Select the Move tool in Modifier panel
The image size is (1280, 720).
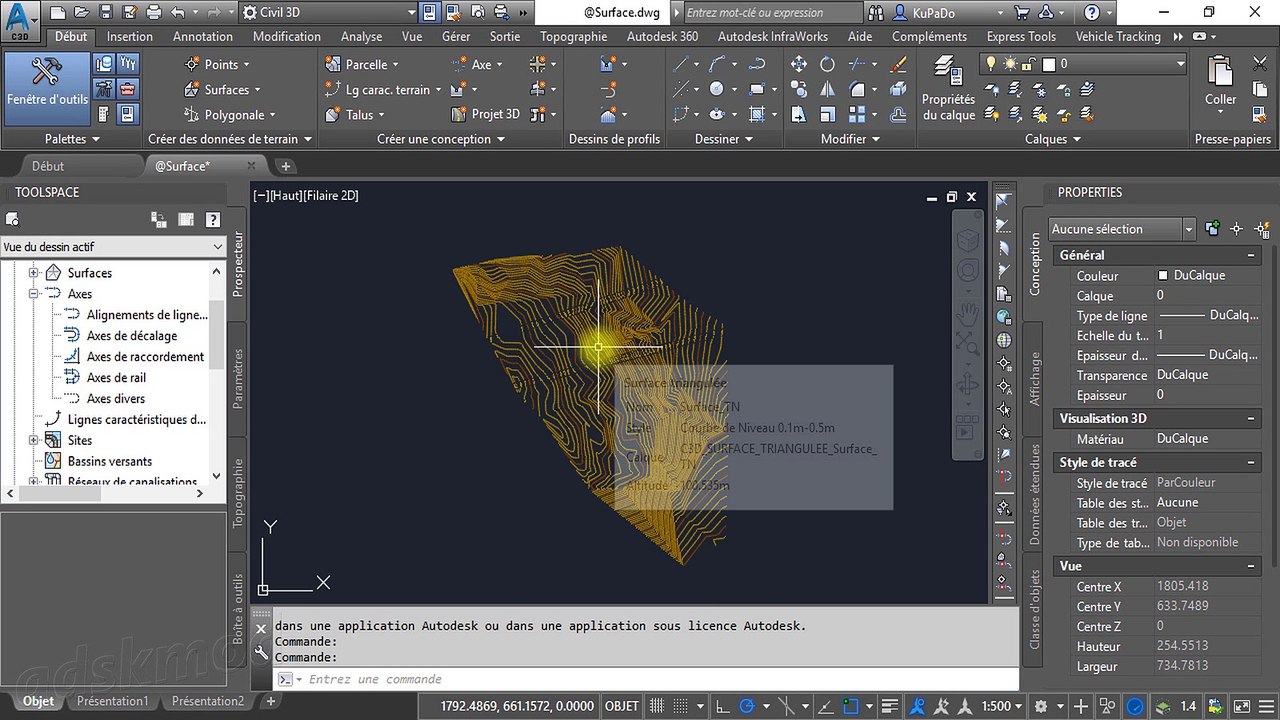[x=799, y=64]
